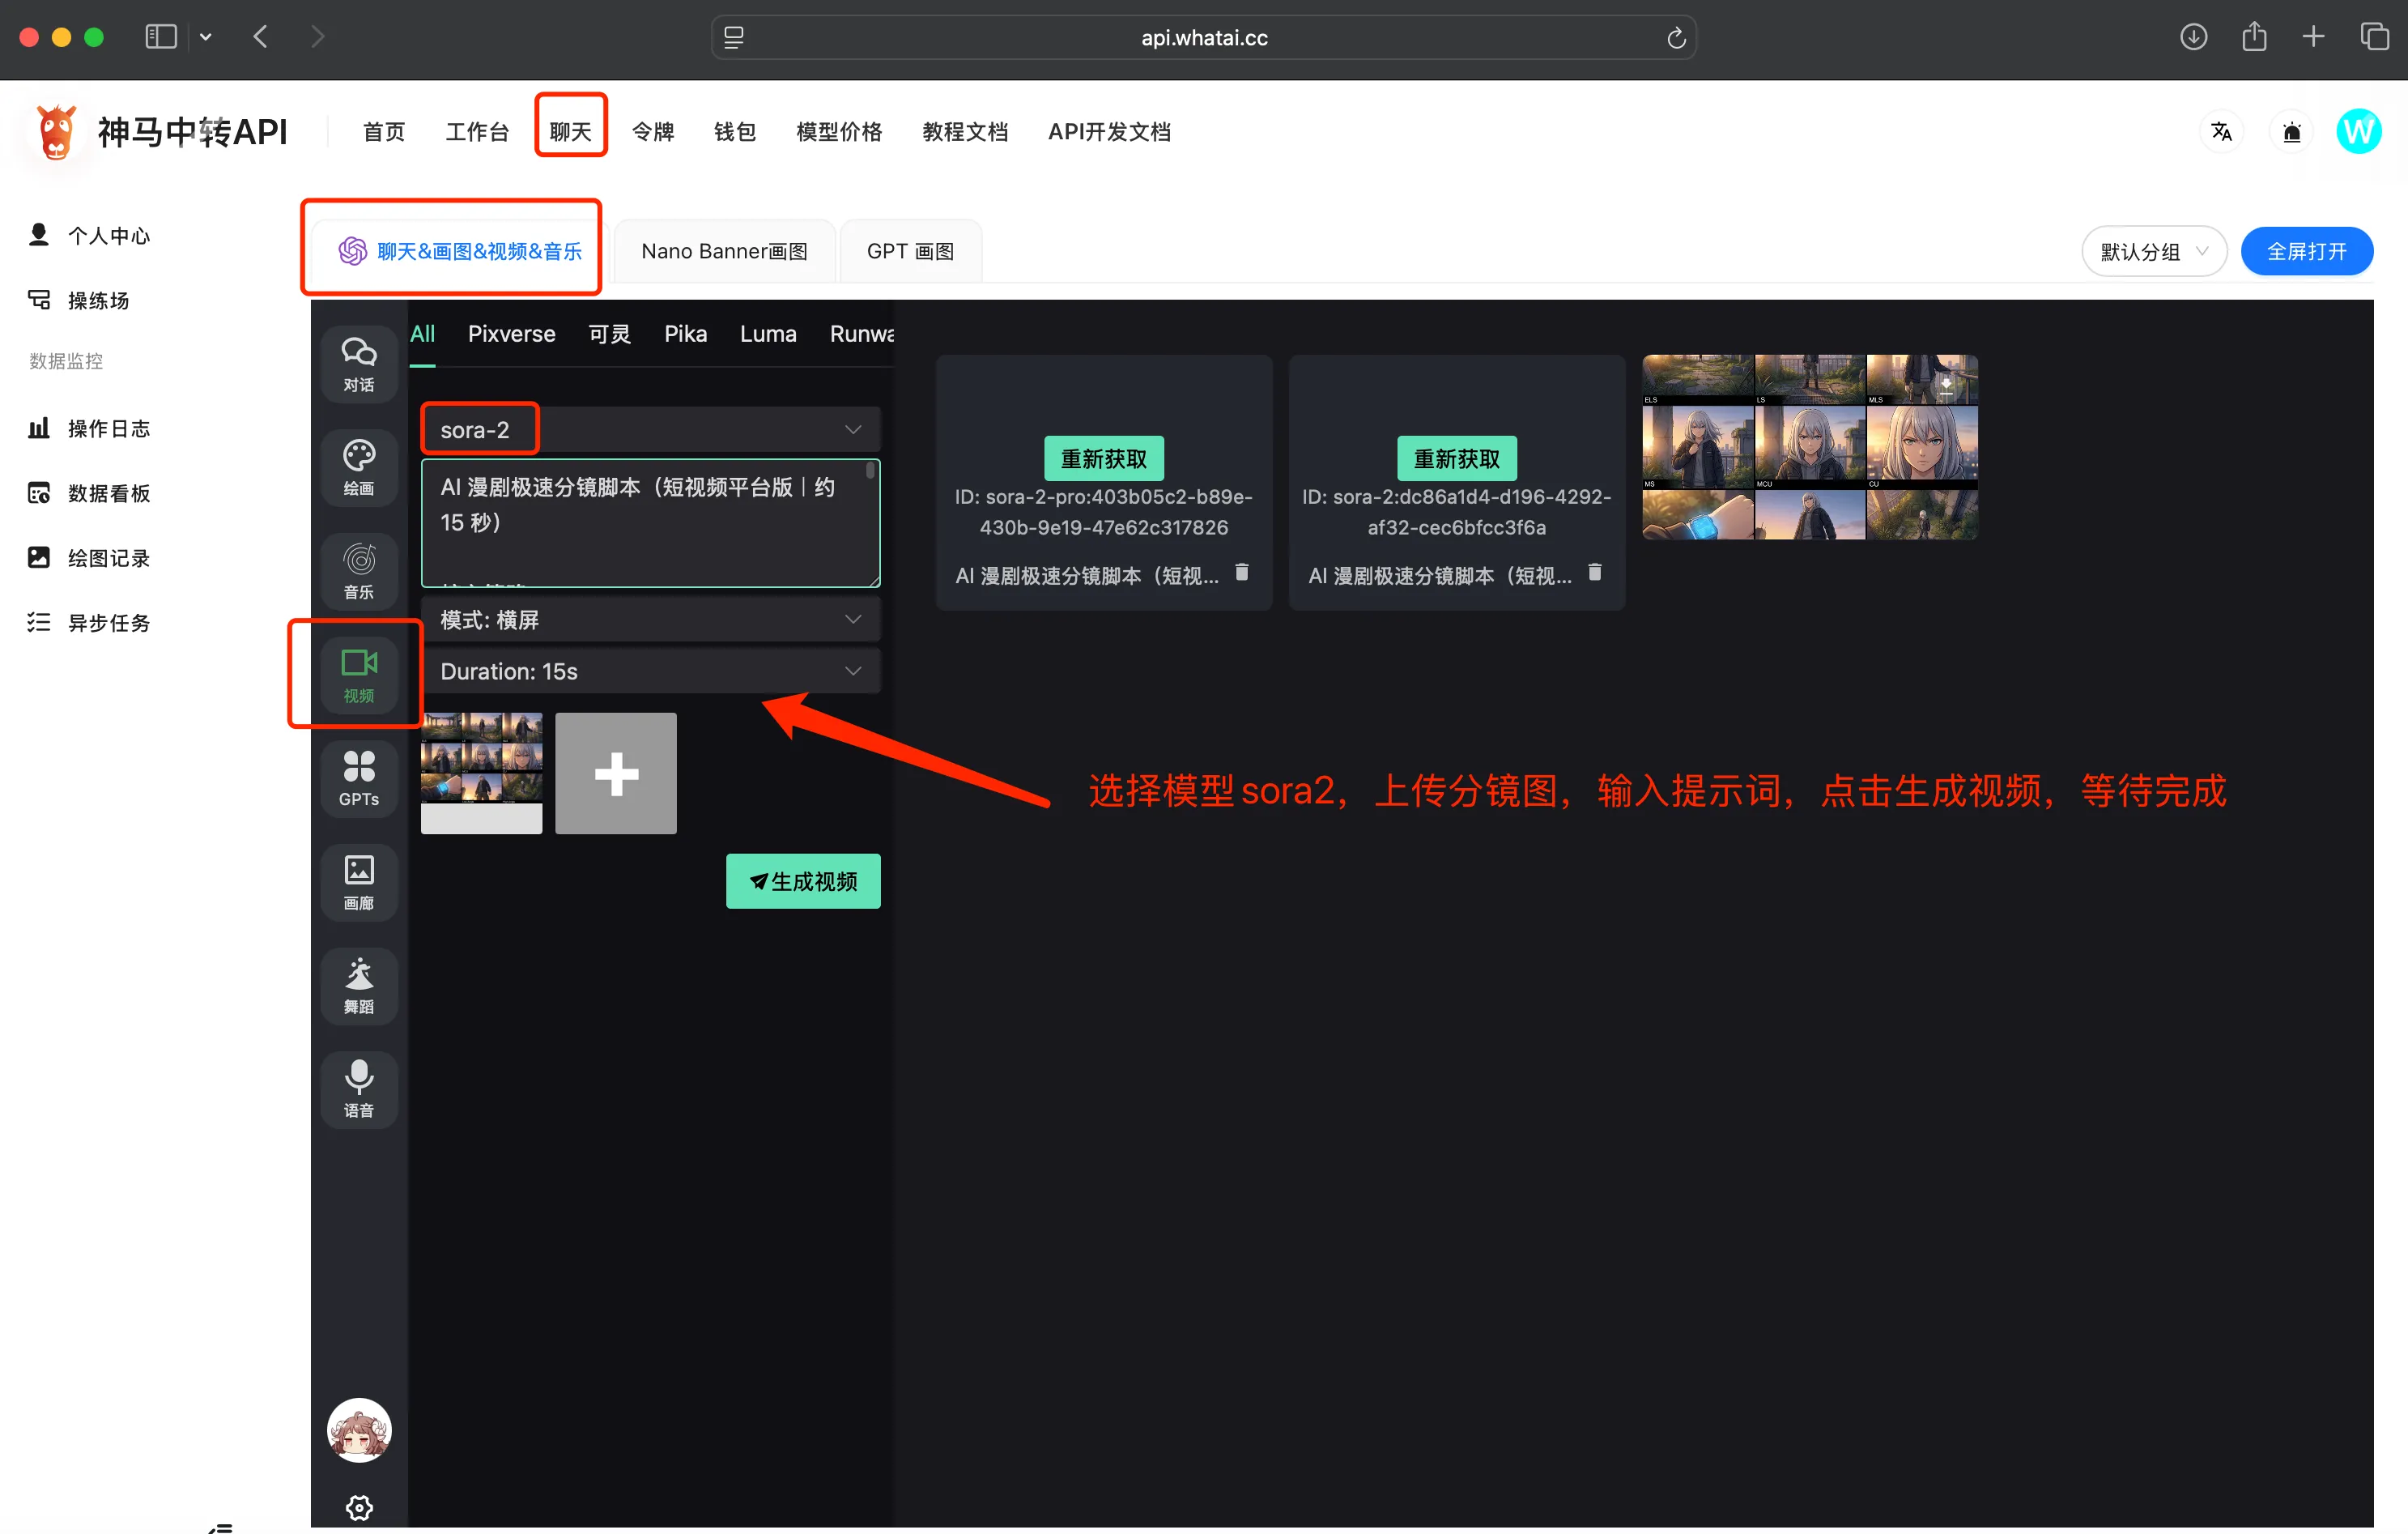
Task: Delete the sora-2-pro task with trash icon
Action: point(1241,572)
